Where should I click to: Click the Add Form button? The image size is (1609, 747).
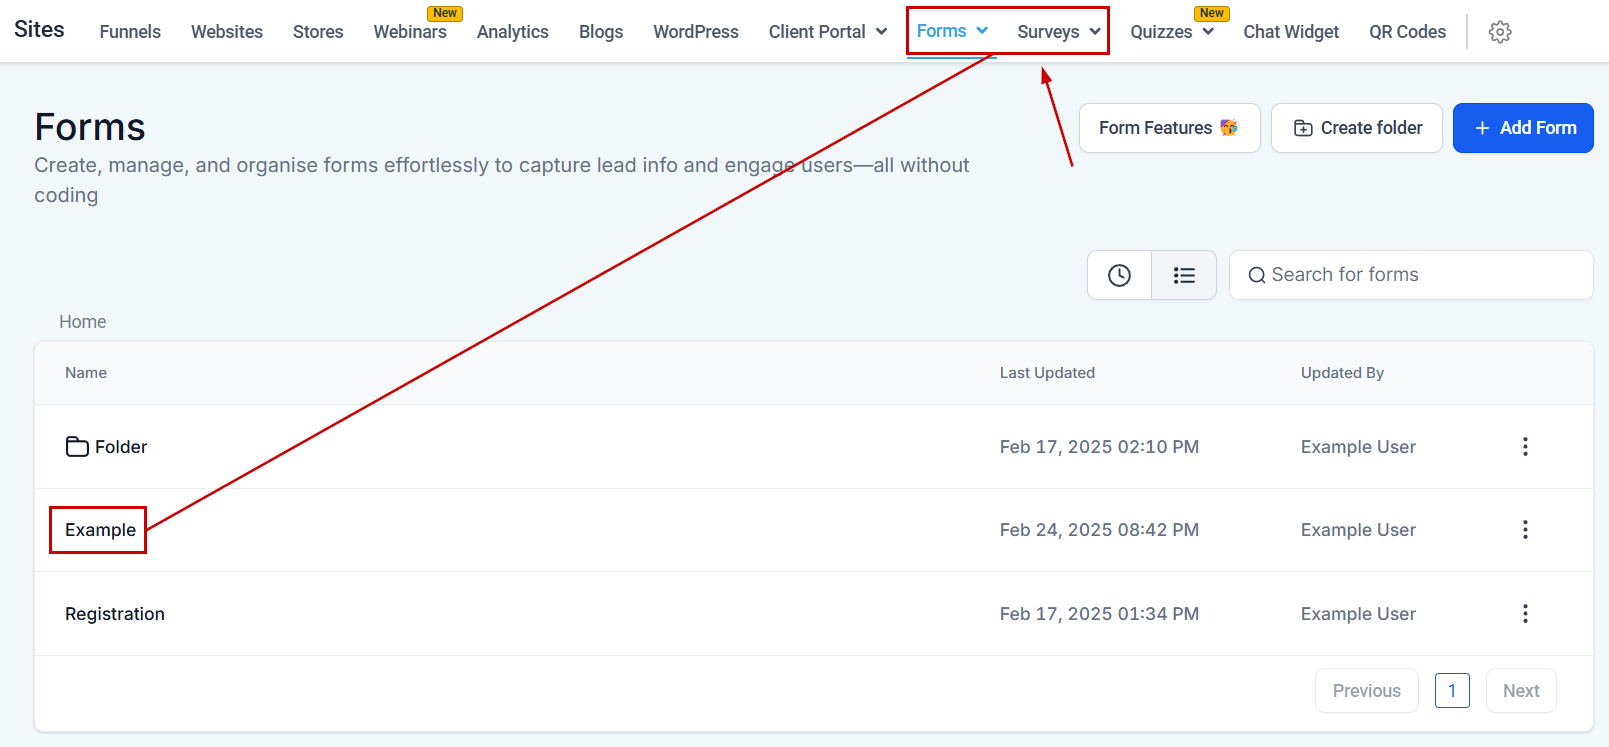pos(1523,128)
